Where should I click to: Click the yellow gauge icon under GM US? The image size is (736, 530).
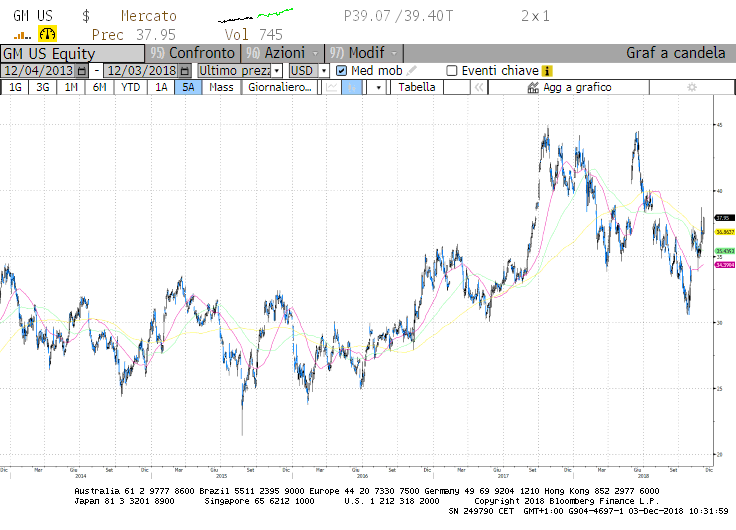tap(47, 34)
